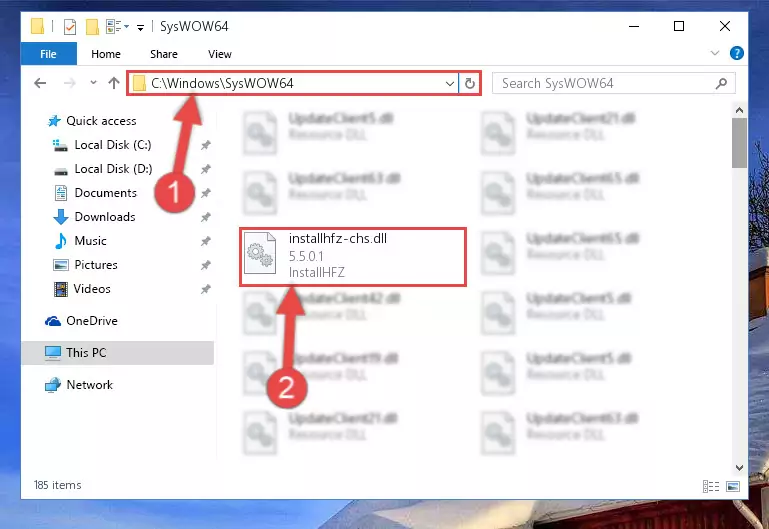Click the Forward navigation arrow
Image resolution: width=769 pixels, height=529 pixels.
pyautogui.click(x=69, y=83)
